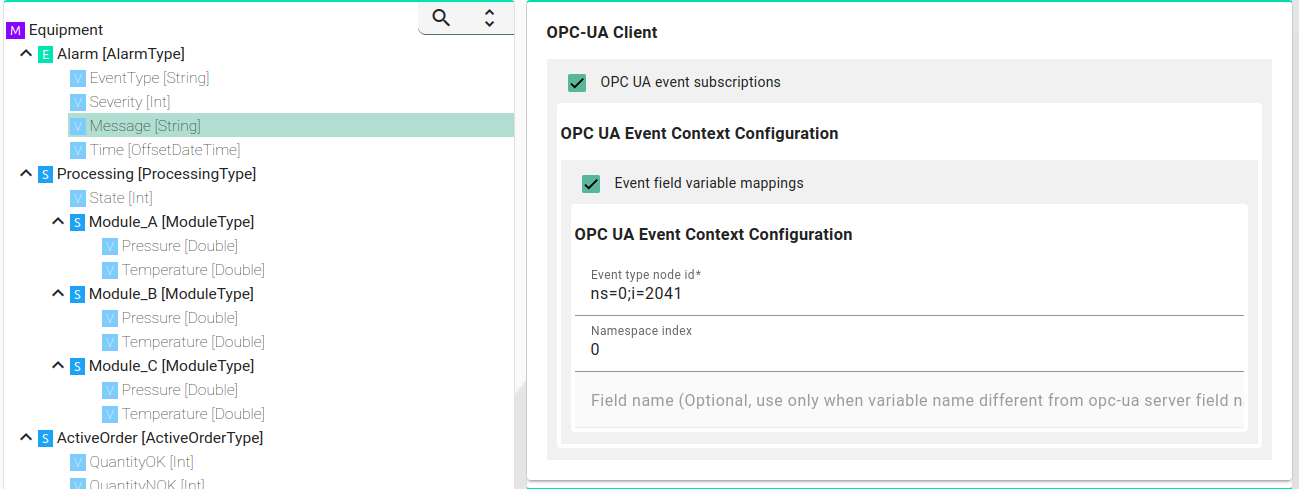Viewport: 1299px width, 489px height.
Task: Select Temperature [Double] under Module_B
Action: click(193, 342)
